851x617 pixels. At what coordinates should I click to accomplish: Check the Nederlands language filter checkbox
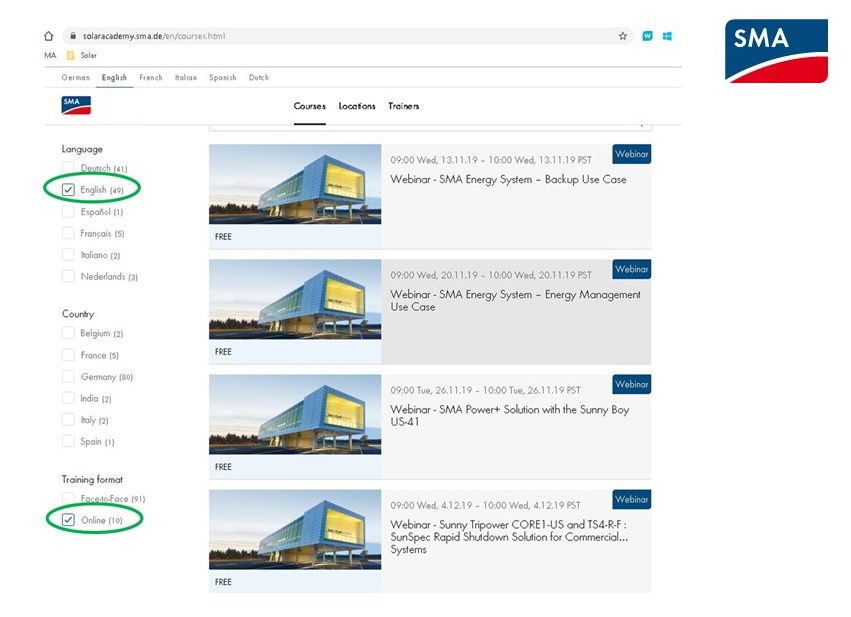pyautogui.click(x=68, y=276)
